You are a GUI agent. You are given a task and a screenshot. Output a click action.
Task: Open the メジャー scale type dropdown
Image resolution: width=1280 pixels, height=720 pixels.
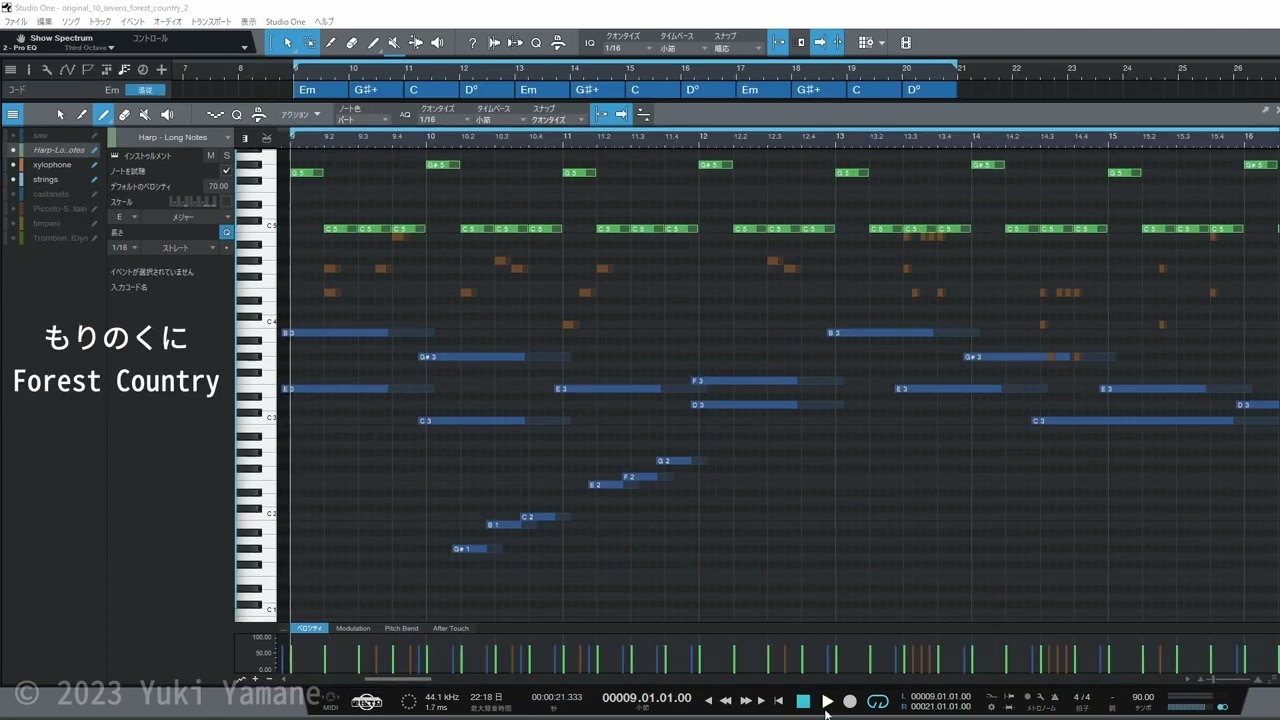pyautogui.click(x=187, y=217)
